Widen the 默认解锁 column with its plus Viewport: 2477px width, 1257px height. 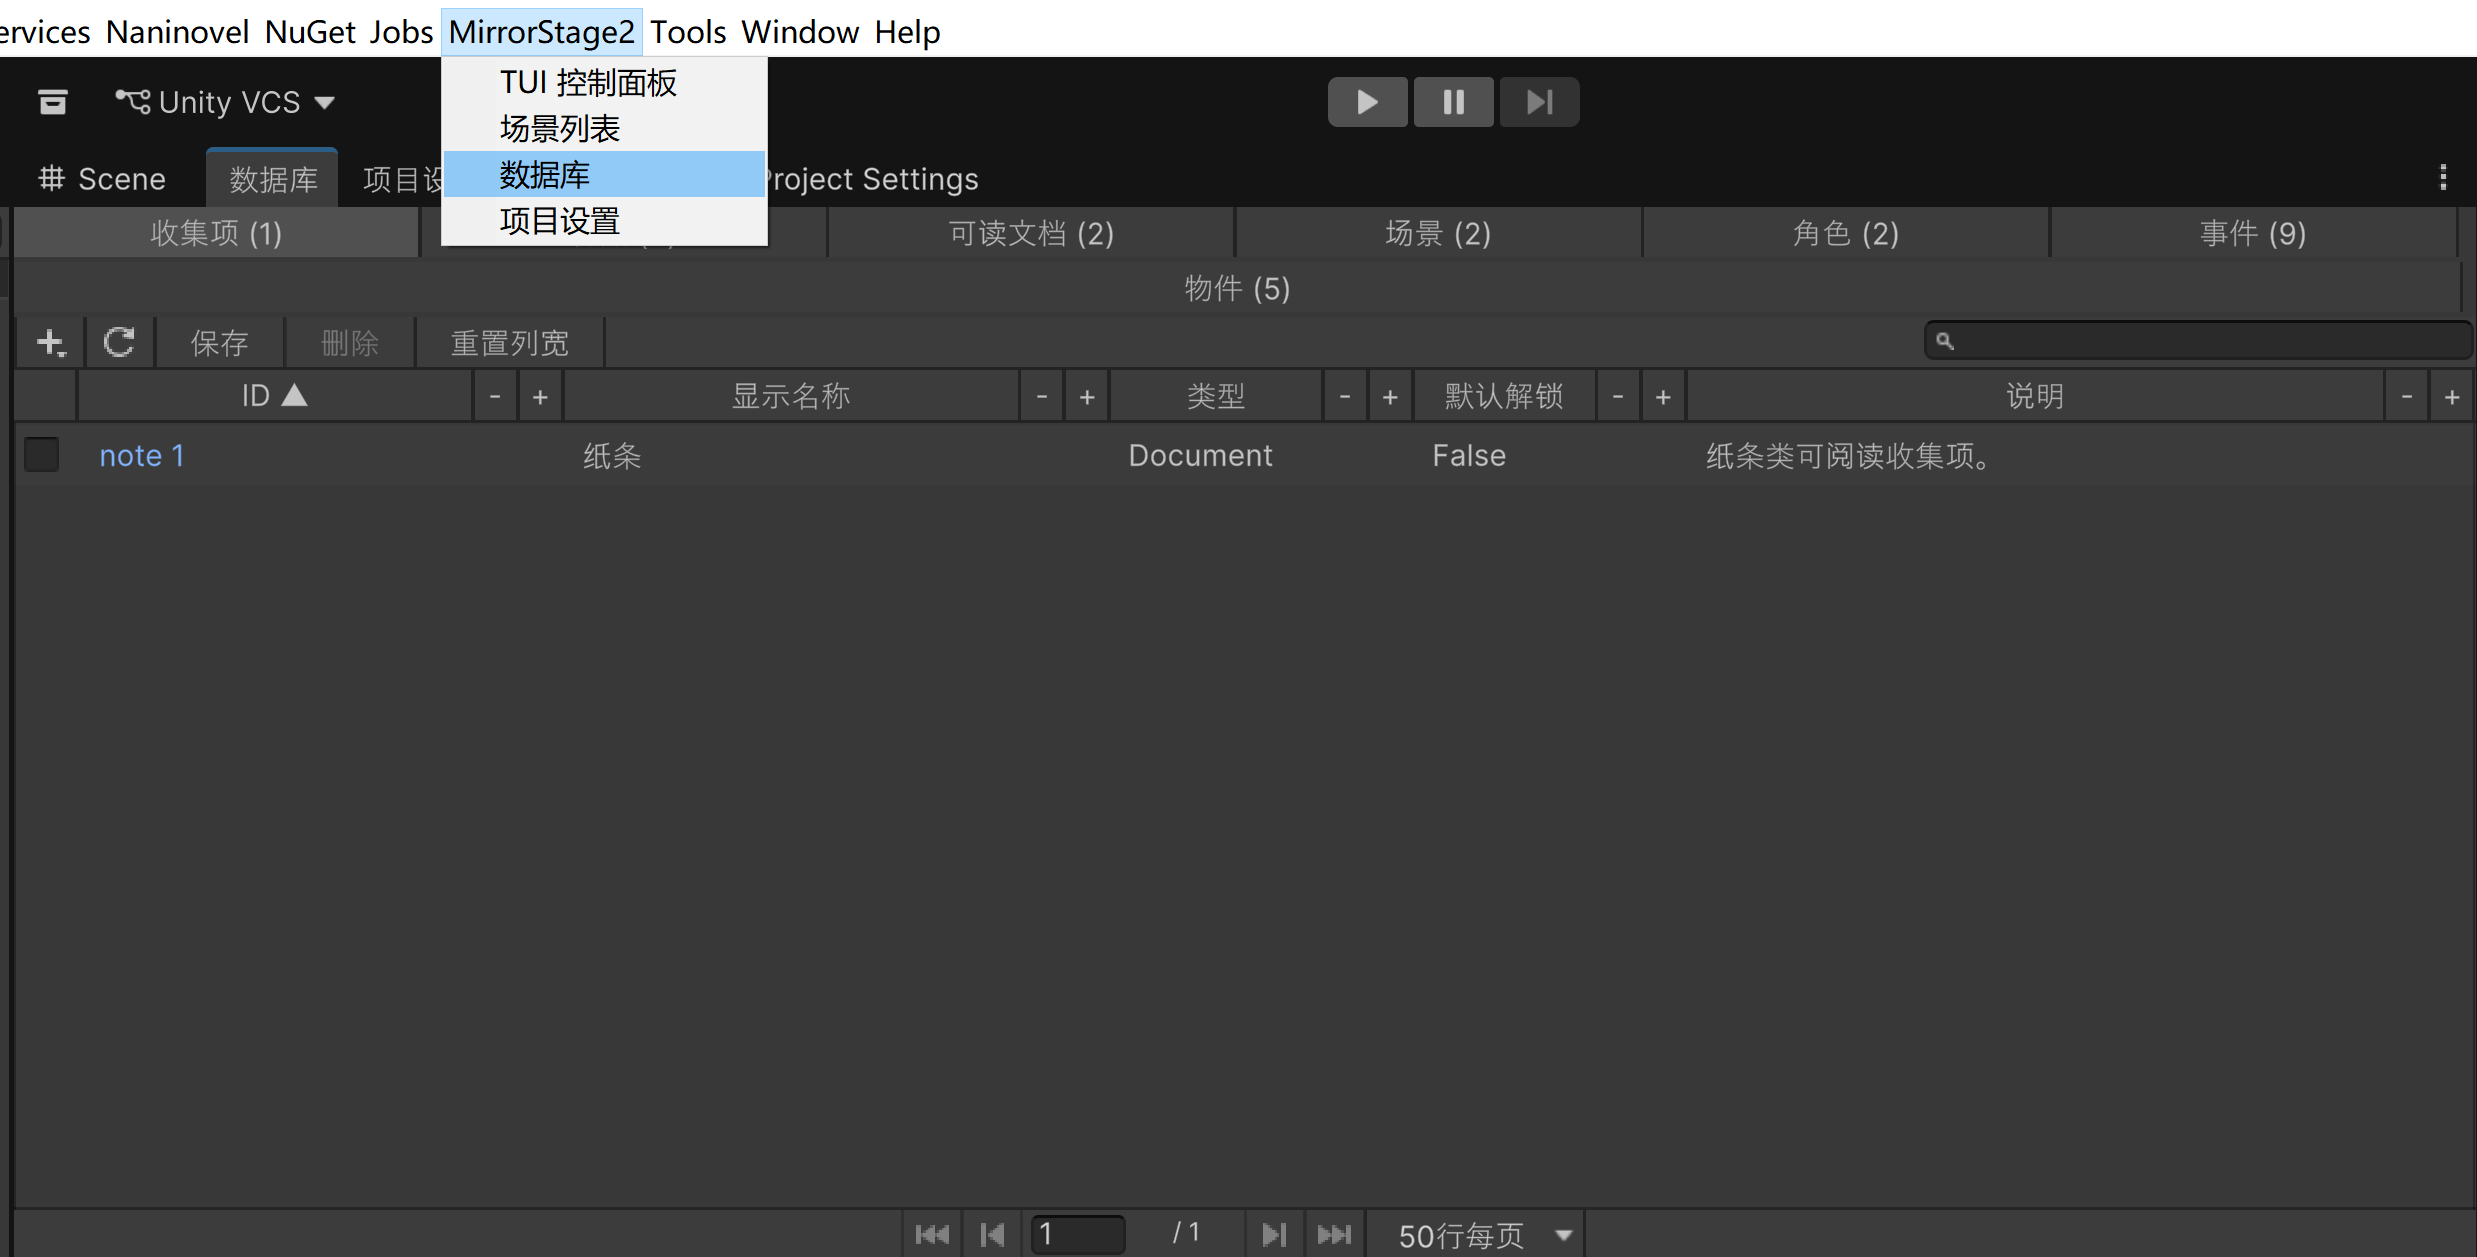click(x=1663, y=397)
